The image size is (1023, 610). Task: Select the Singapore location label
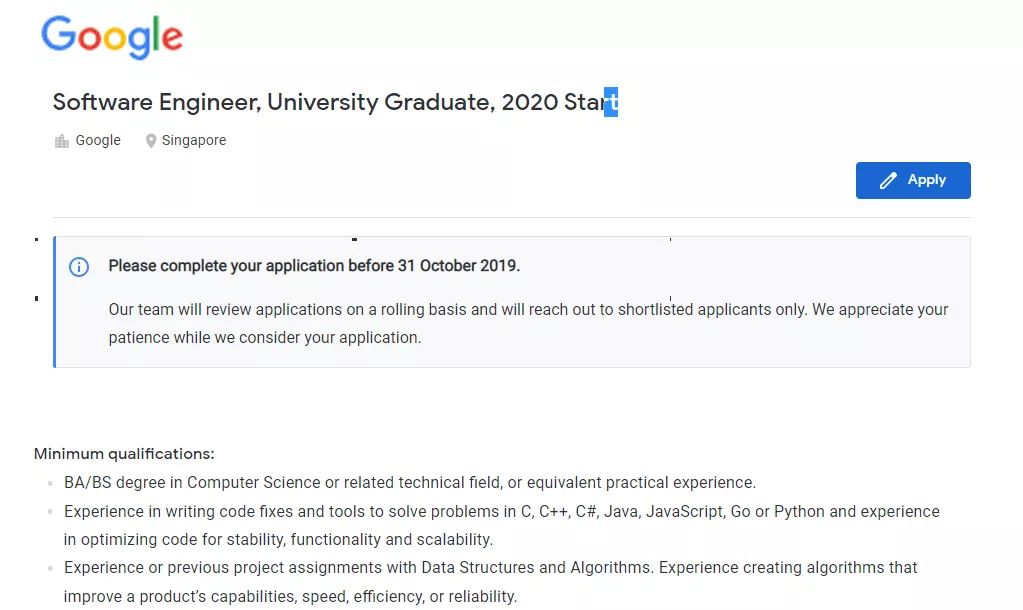tap(194, 140)
